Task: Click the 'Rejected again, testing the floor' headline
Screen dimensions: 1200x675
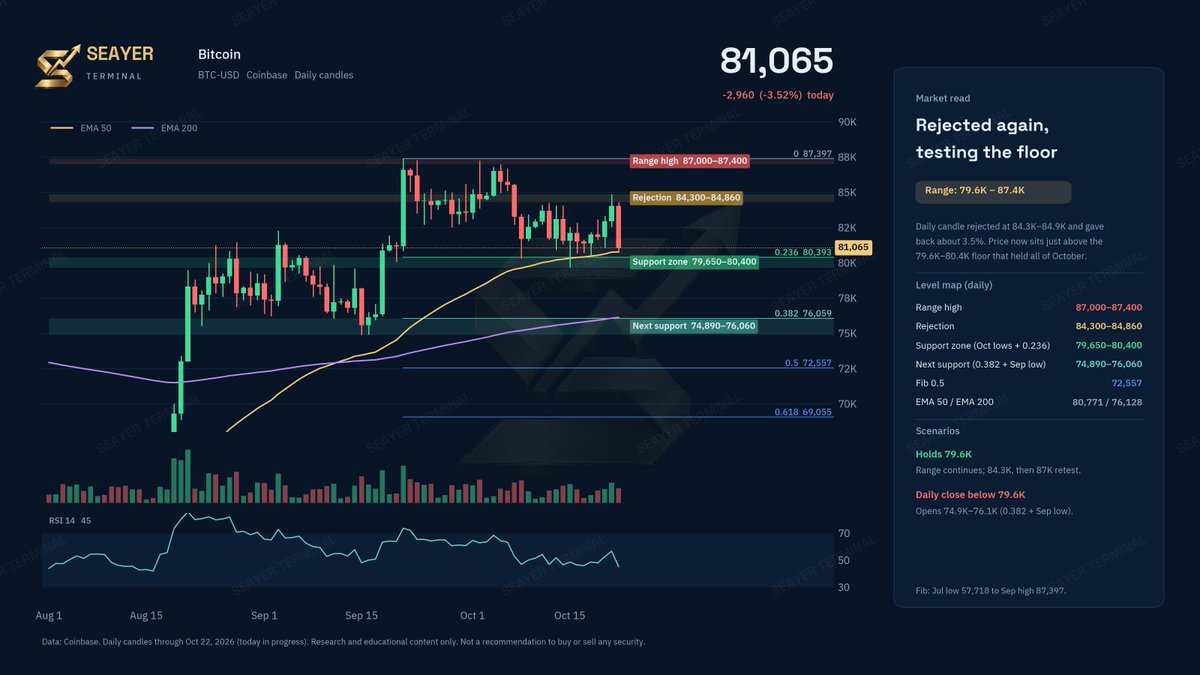Action: click(987, 139)
